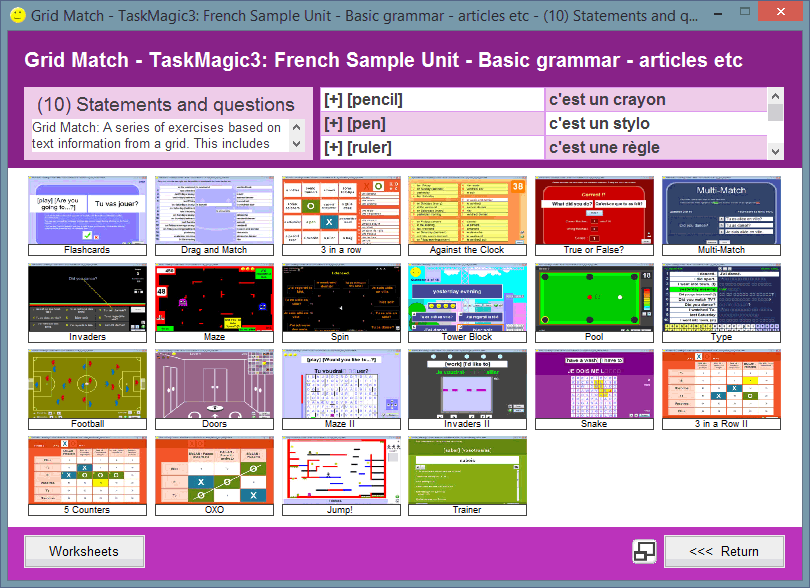
Task: Start the Spin game
Action: tap(341, 303)
